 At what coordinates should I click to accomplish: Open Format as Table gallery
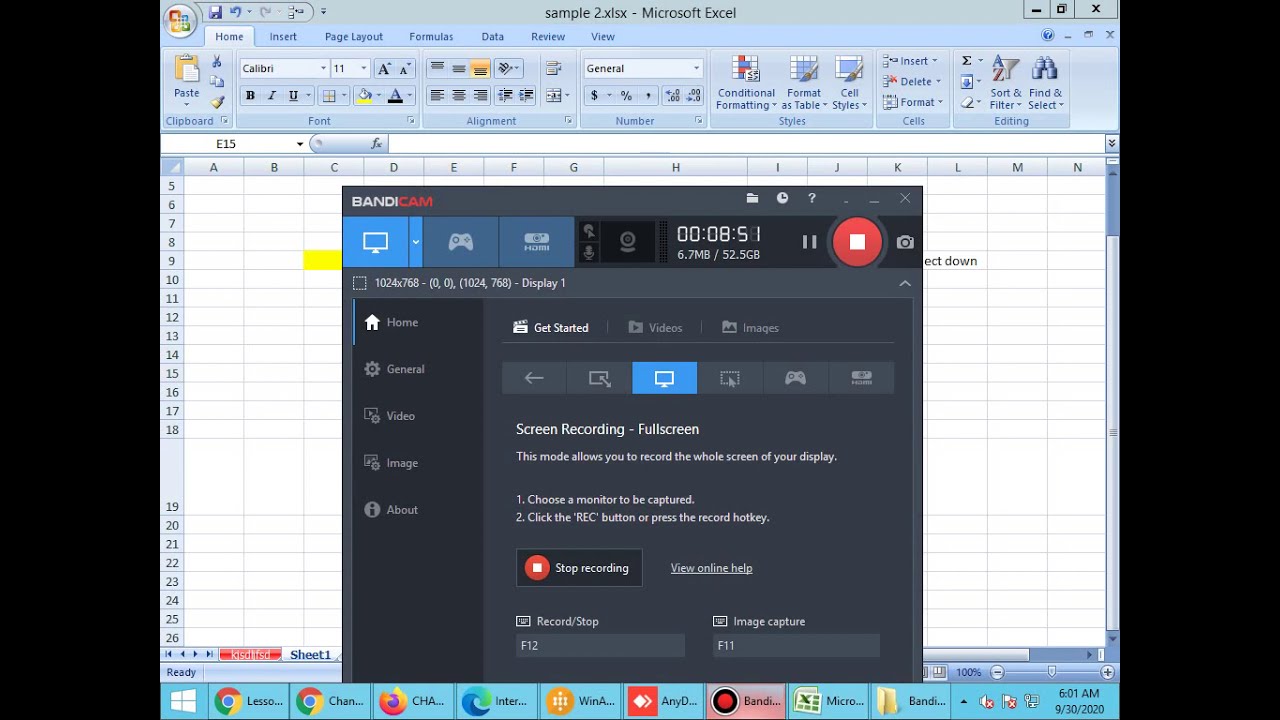pos(804,84)
